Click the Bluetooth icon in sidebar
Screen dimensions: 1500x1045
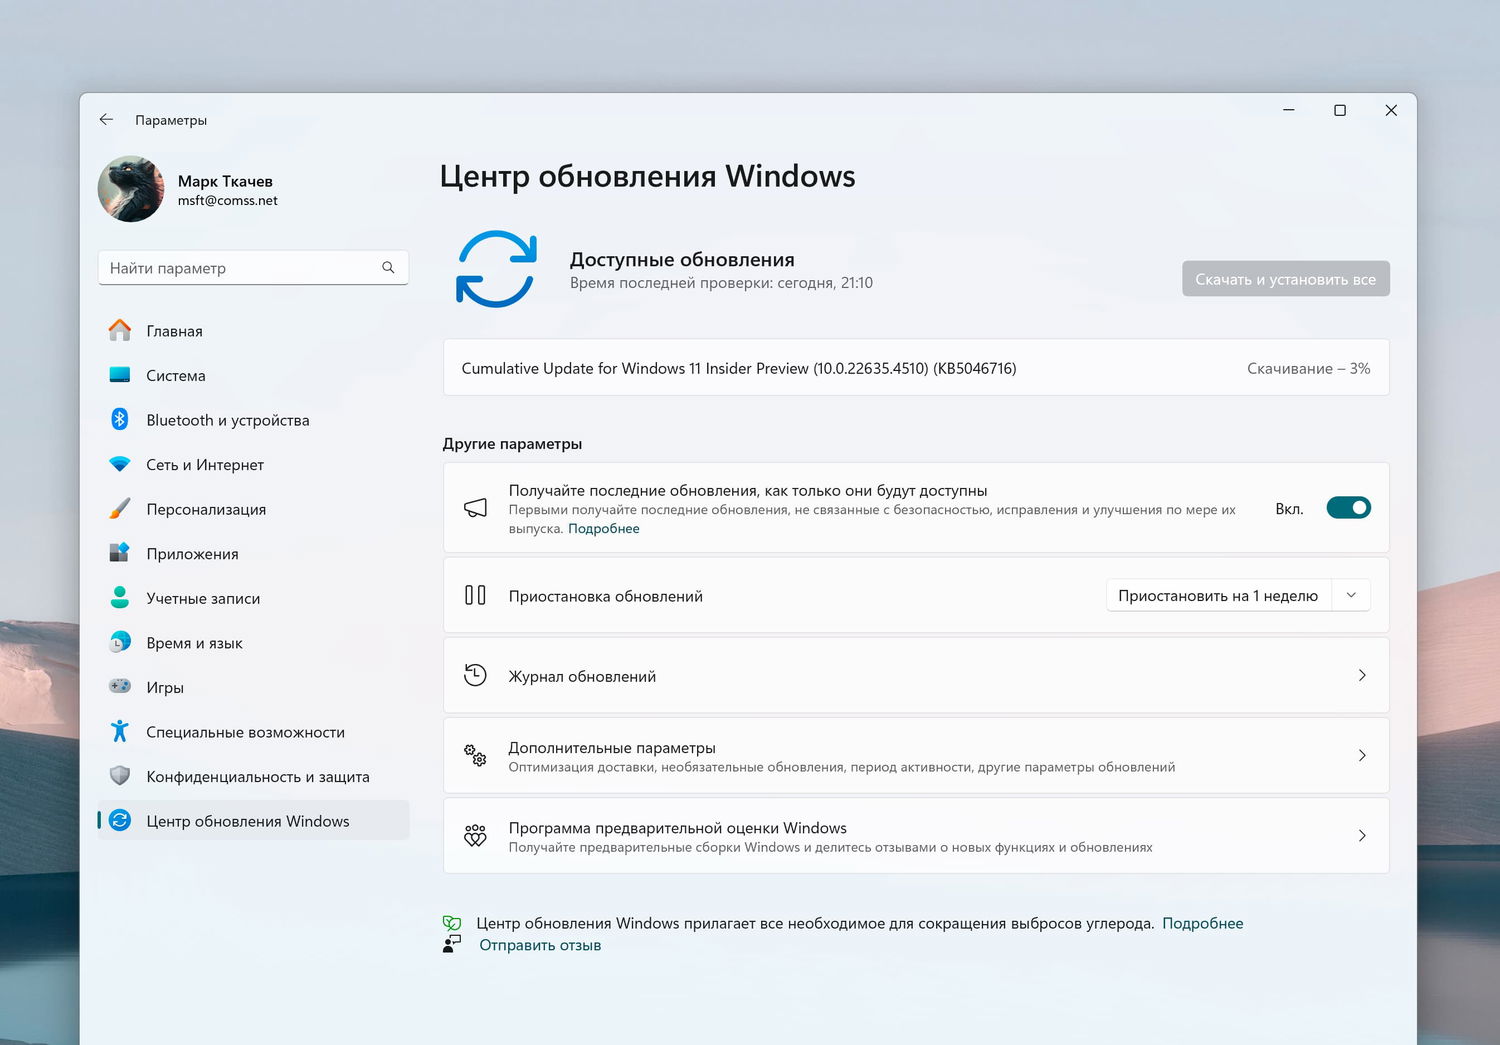[120, 419]
